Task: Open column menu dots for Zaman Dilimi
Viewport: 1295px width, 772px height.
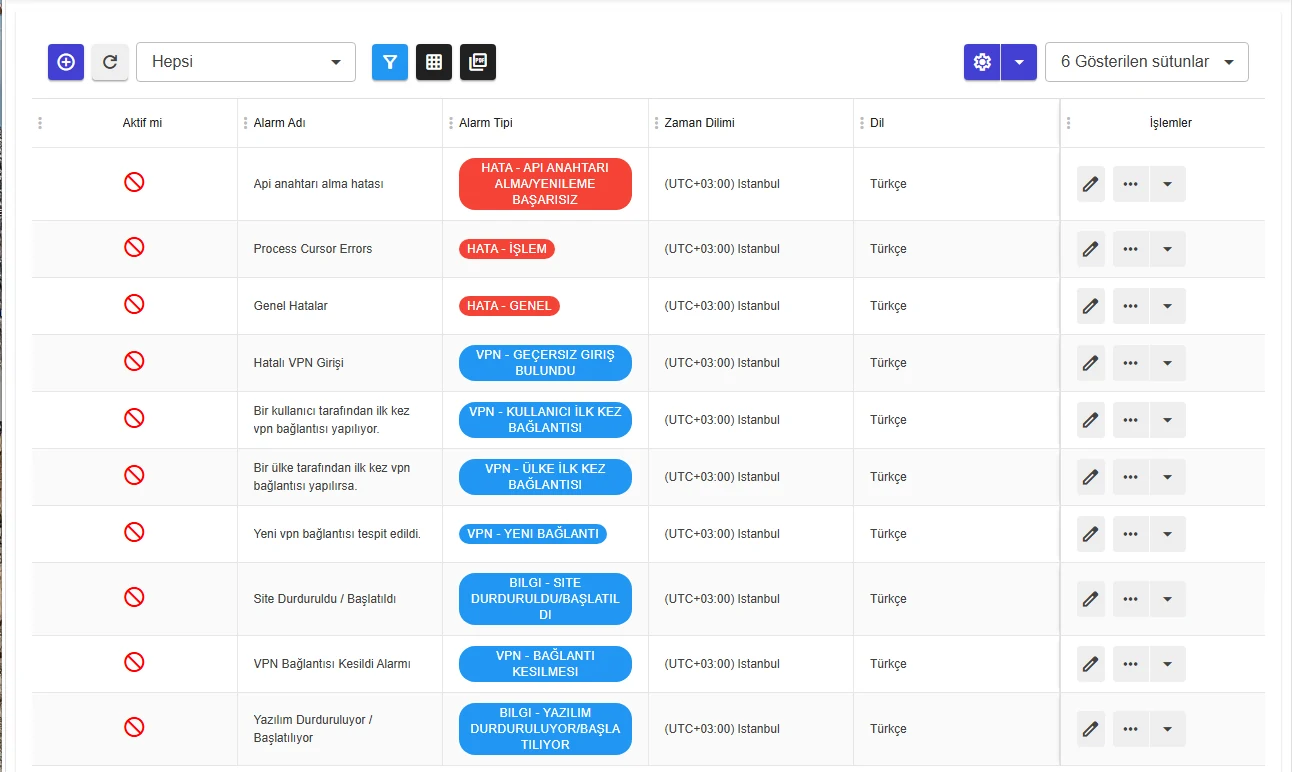Action: coord(656,123)
